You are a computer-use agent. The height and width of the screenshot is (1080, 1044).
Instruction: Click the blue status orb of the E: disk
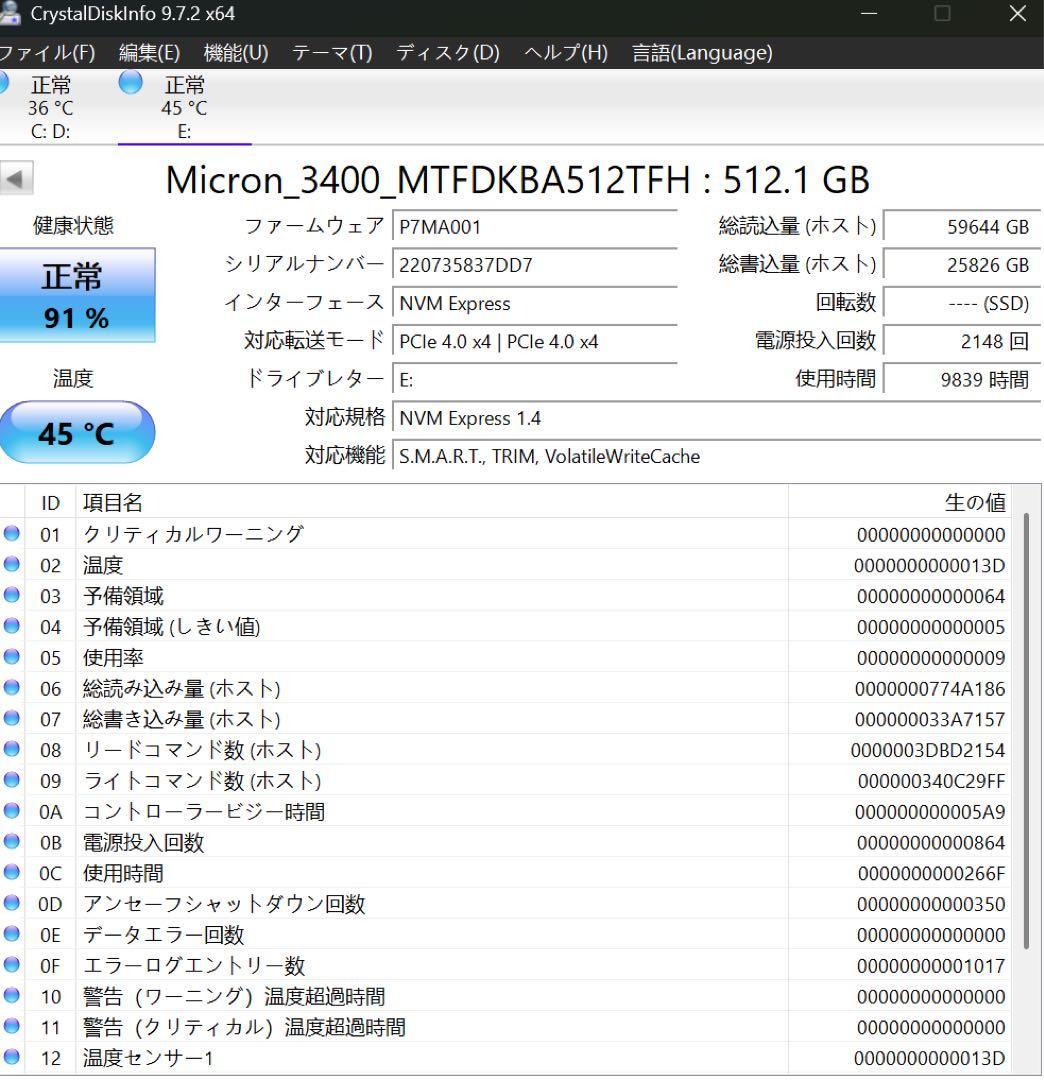(130, 83)
